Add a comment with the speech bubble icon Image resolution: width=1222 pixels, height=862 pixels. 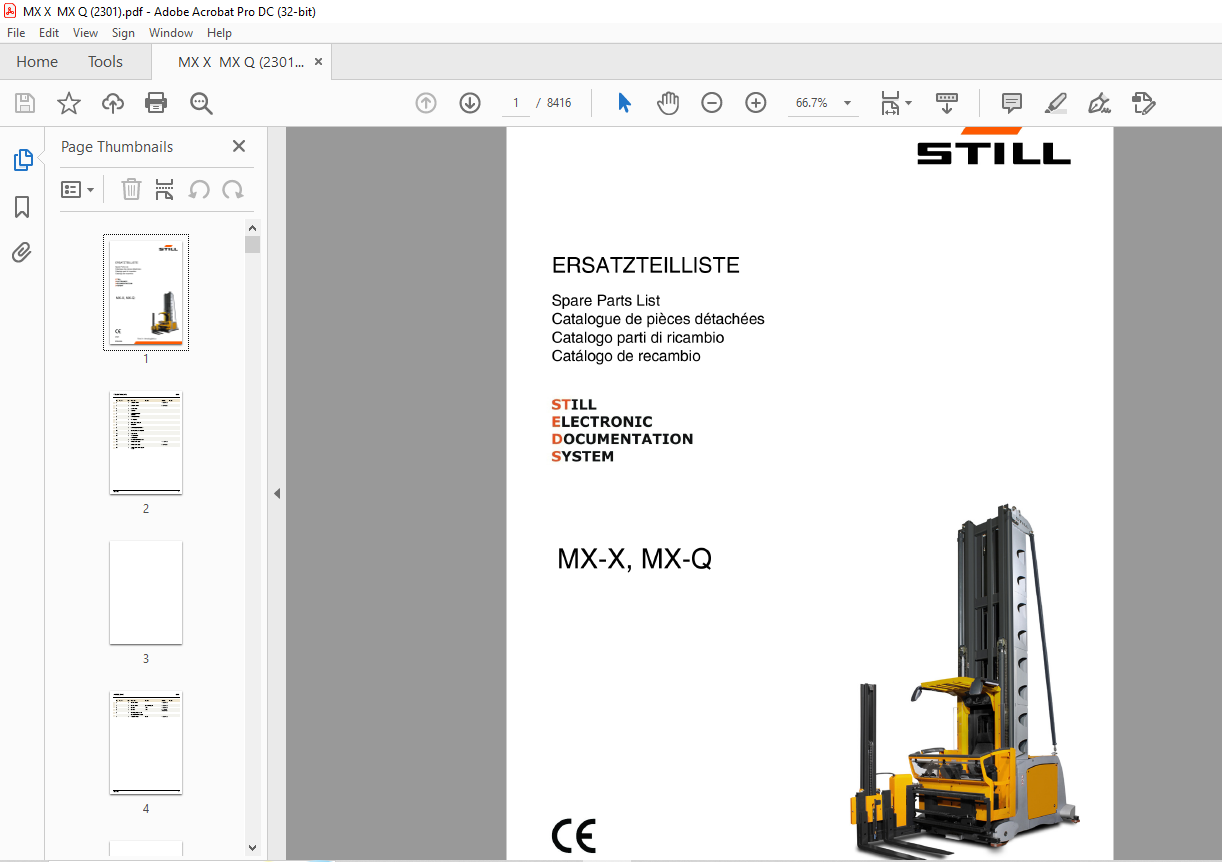(x=1012, y=103)
